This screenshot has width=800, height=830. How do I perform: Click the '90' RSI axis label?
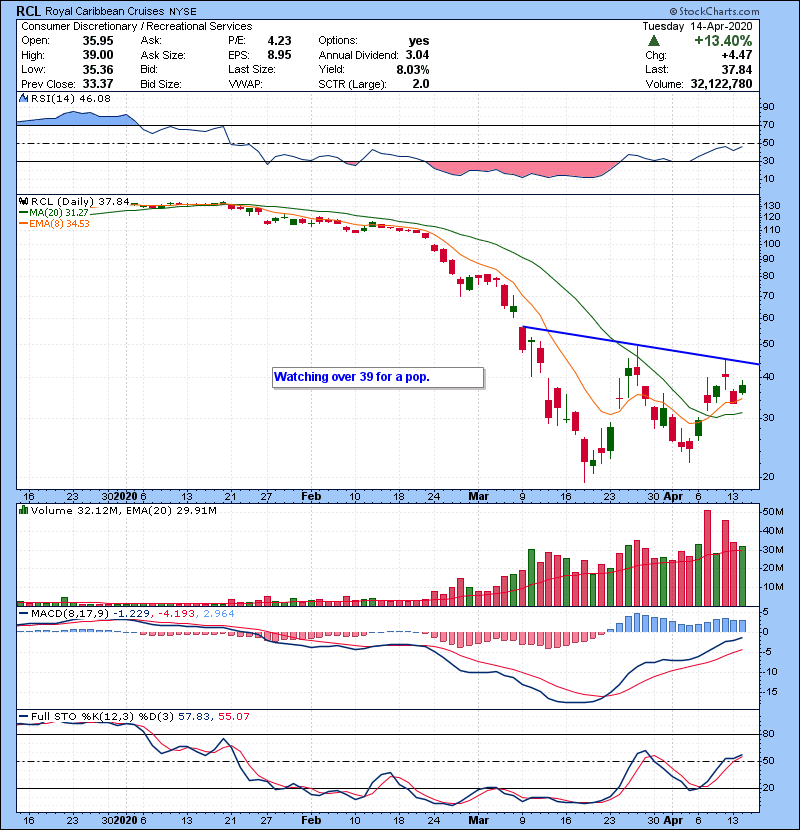(769, 107)
